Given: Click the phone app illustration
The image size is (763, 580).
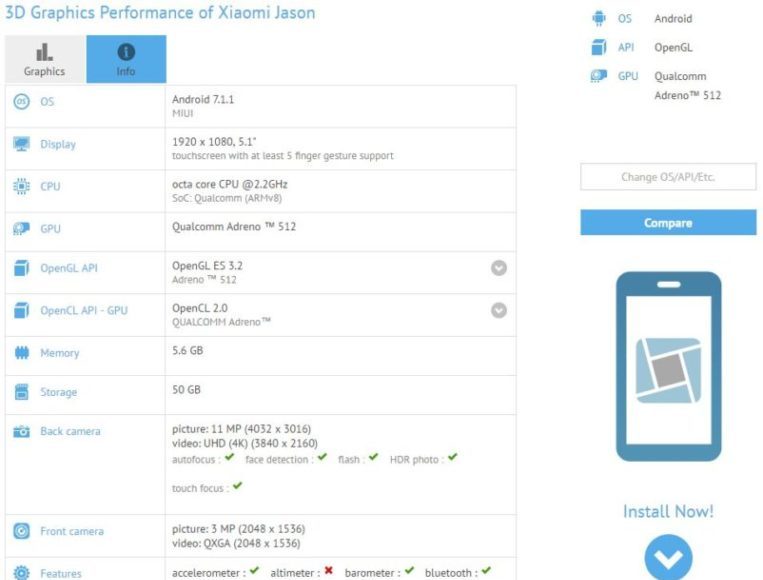Looking at the screenshot, I should point(668,366).
